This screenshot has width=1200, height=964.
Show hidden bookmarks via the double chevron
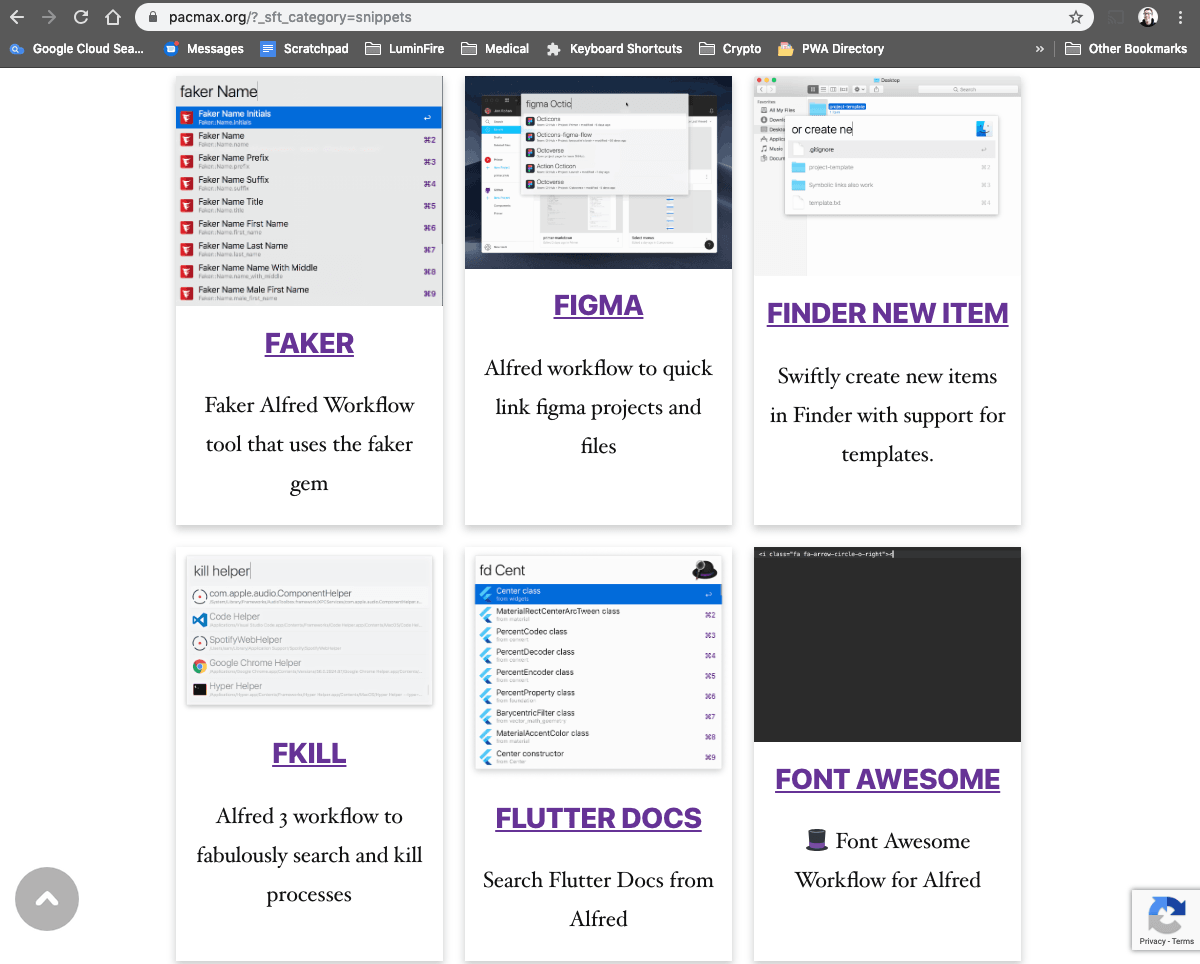point(1040,48)
